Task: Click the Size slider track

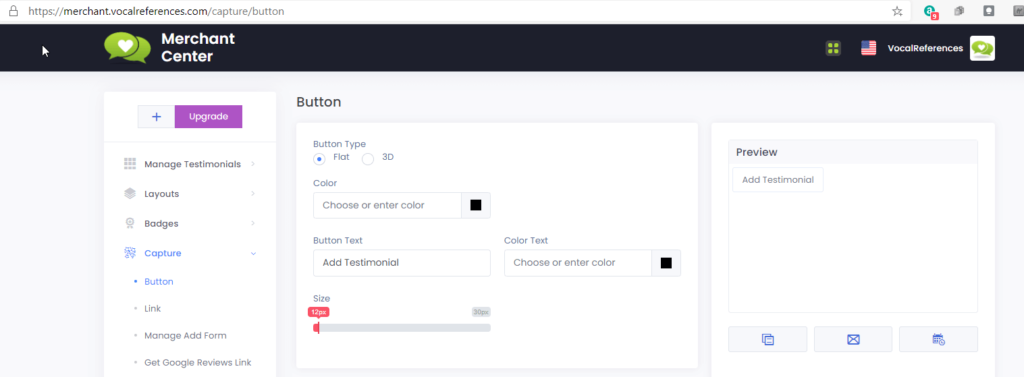Action: click(402, 328)
